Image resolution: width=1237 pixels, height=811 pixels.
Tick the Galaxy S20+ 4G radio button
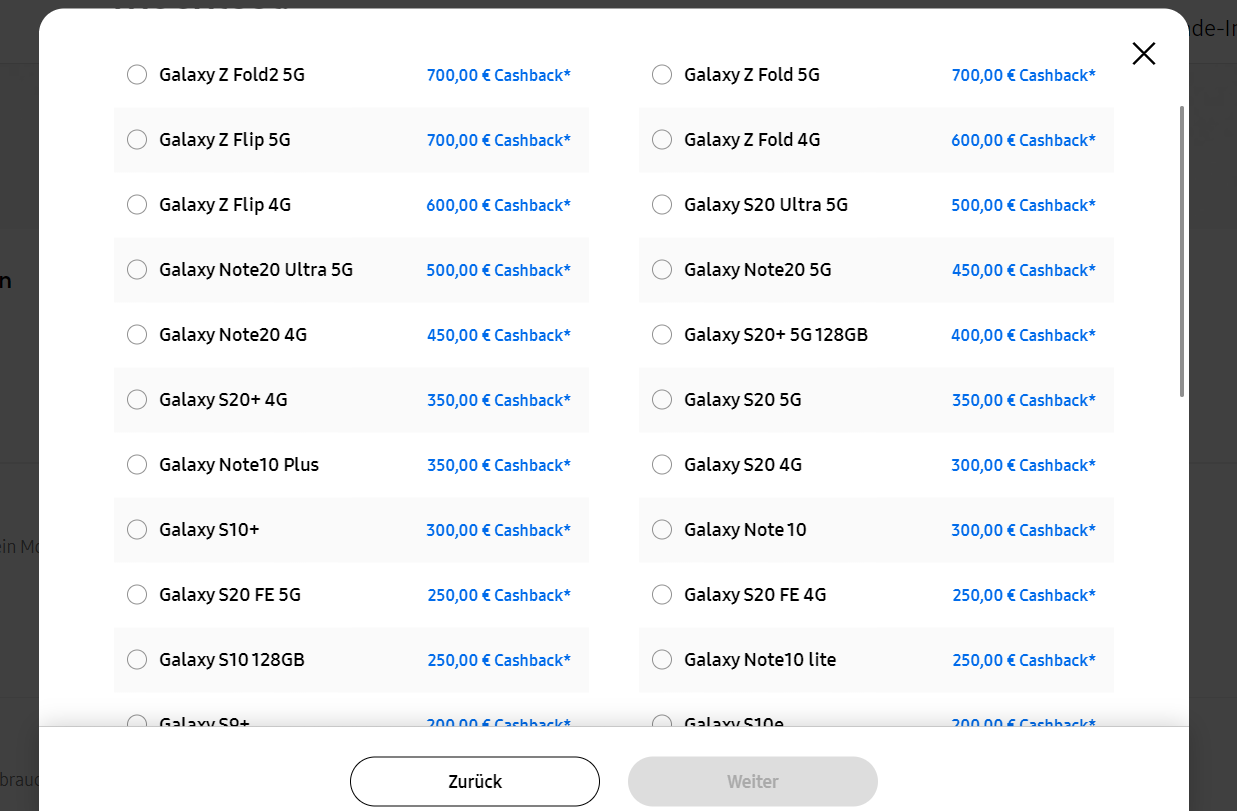click(x=137, y=400)
